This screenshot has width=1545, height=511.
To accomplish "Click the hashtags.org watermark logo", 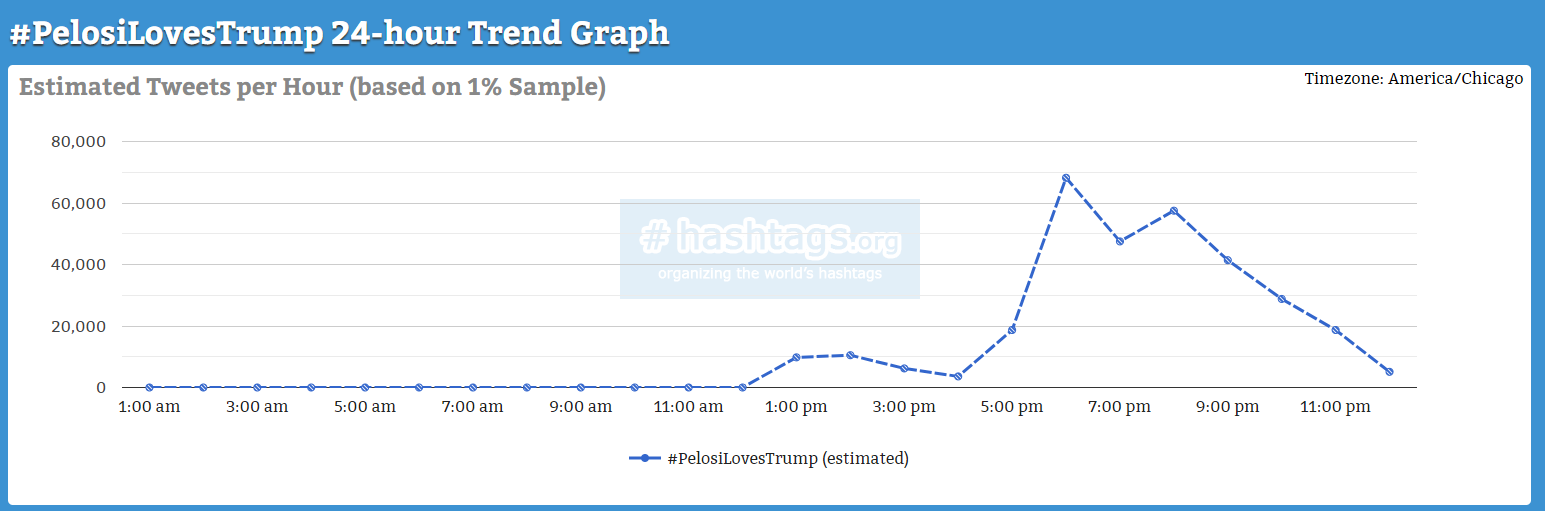I will (x=769, y=247).
